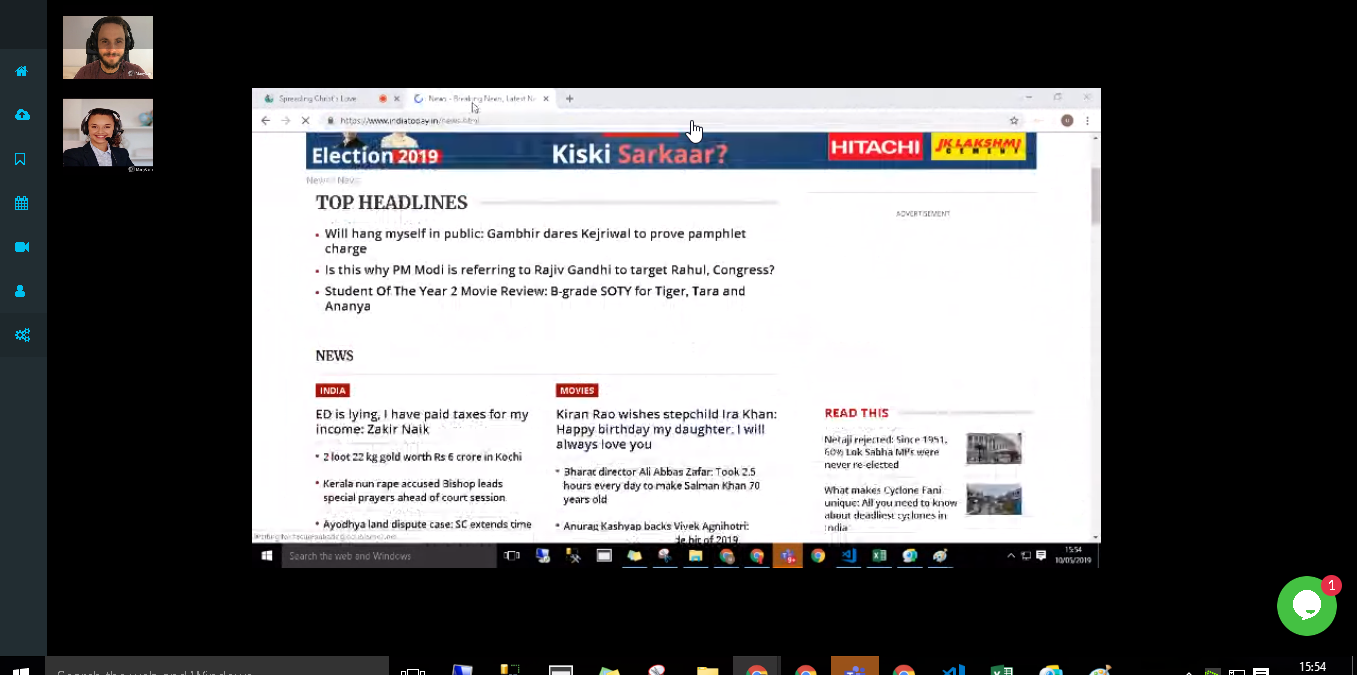Show hidden tray icons in shared taskbar
1357x675 pixels.
click(1011, 556)
